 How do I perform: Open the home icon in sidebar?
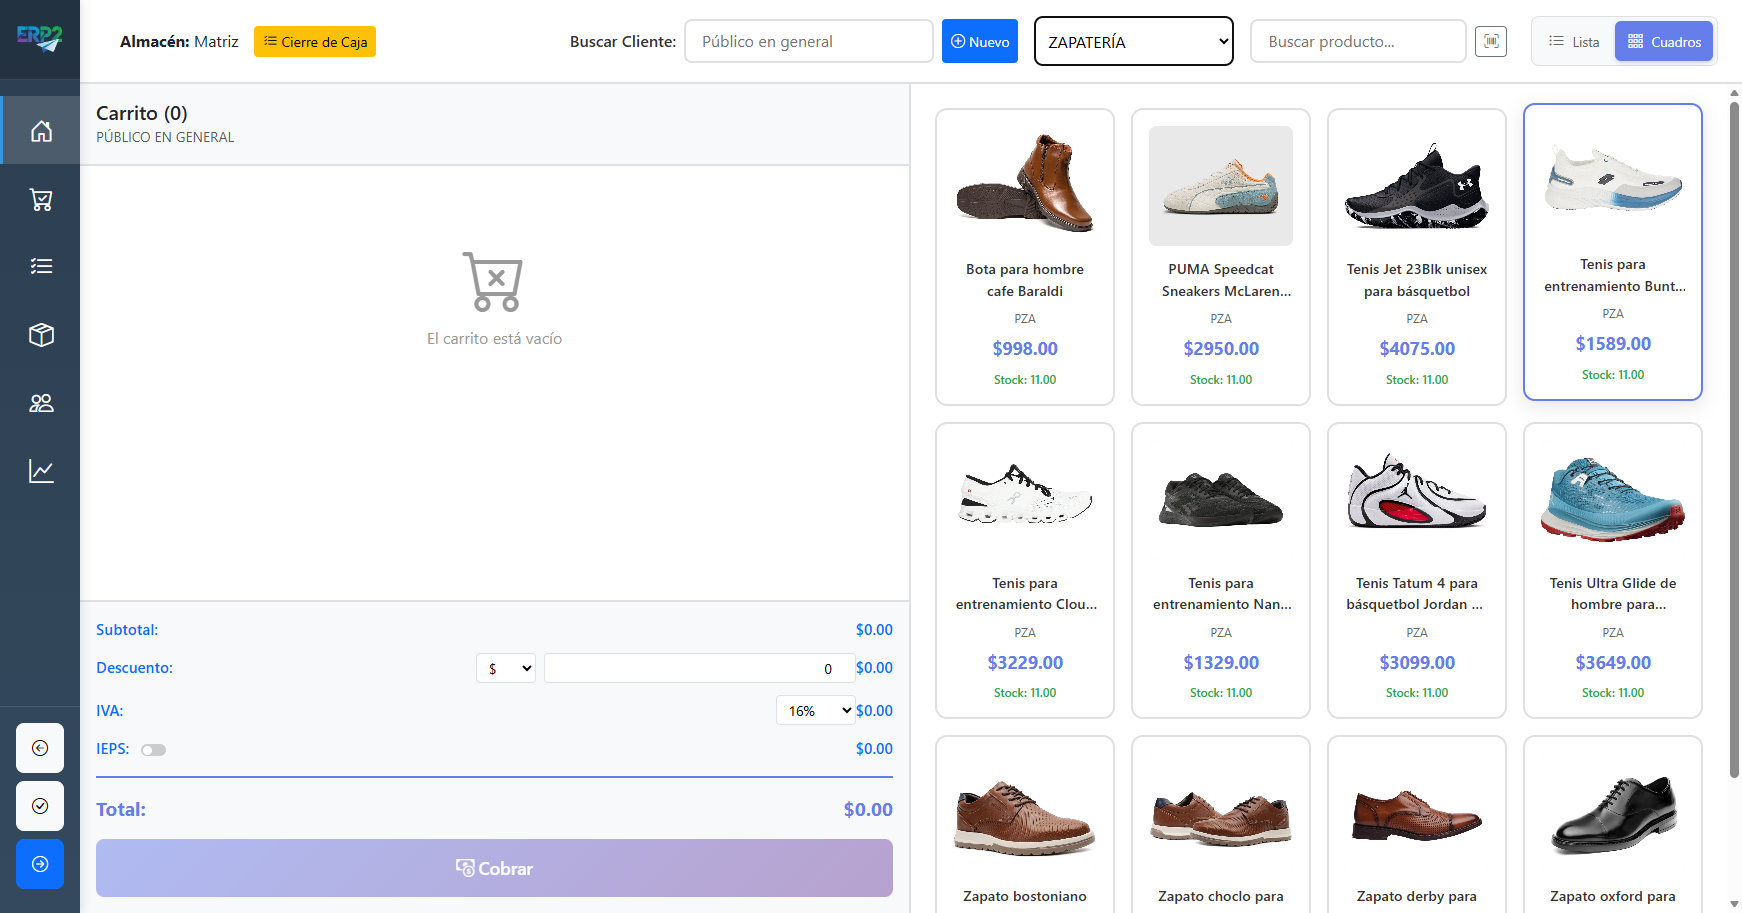[x=41, y=131]
